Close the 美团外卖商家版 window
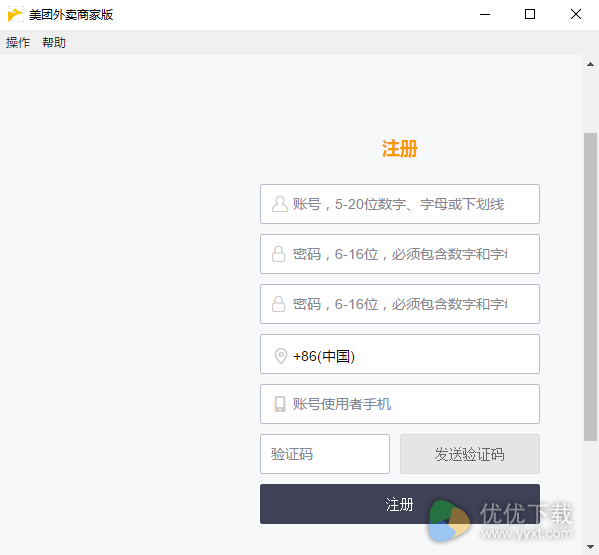599x555 pixels. 576,15
